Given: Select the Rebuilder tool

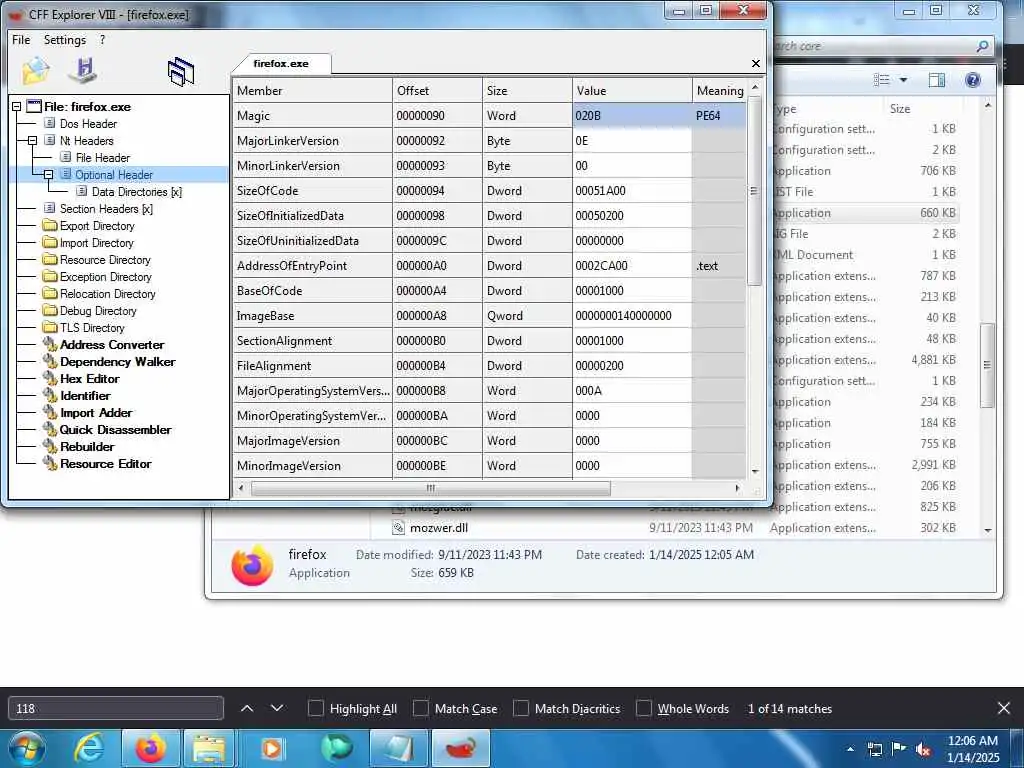Looking at the screenshot, I should [x=87, y=447].
